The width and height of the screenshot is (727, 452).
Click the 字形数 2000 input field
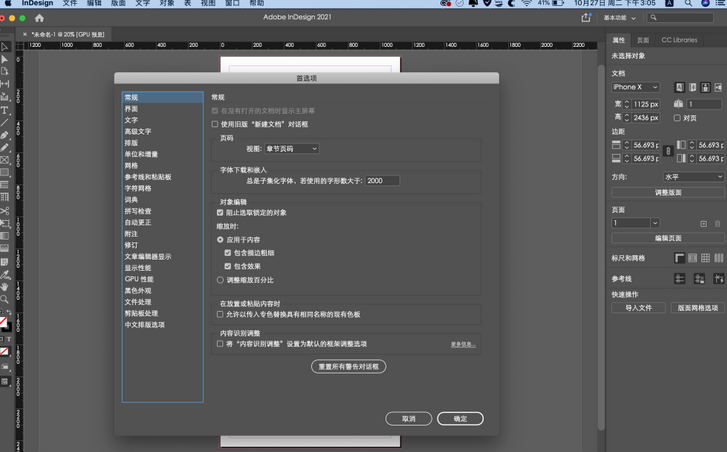click(383, 181)
